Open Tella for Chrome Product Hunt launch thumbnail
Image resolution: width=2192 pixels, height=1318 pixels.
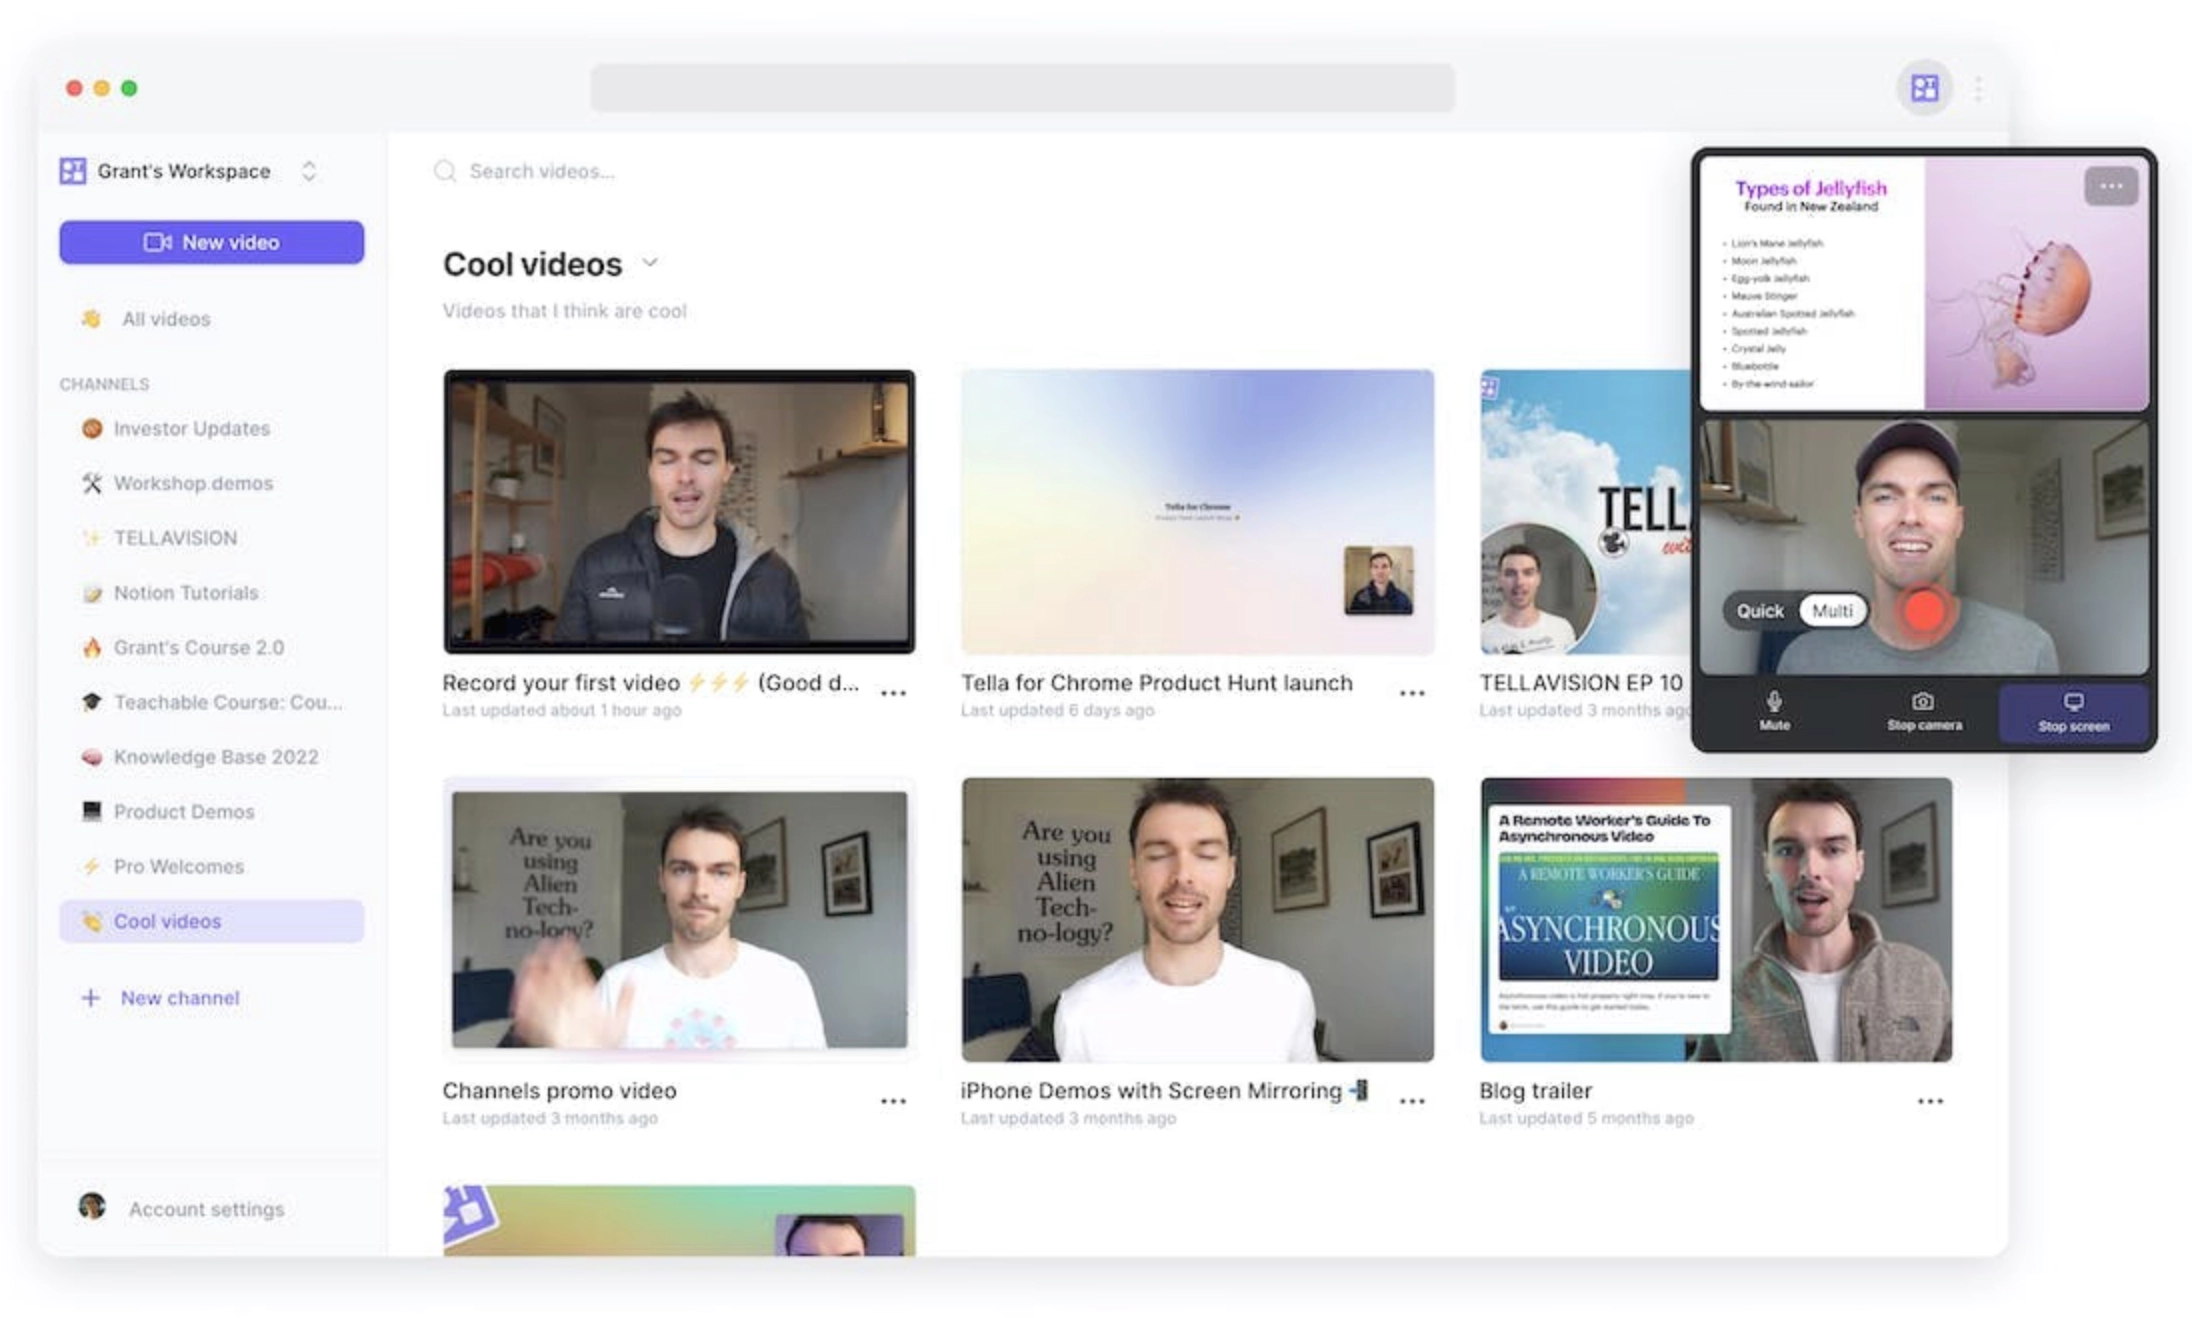[x=1197, y=512]
